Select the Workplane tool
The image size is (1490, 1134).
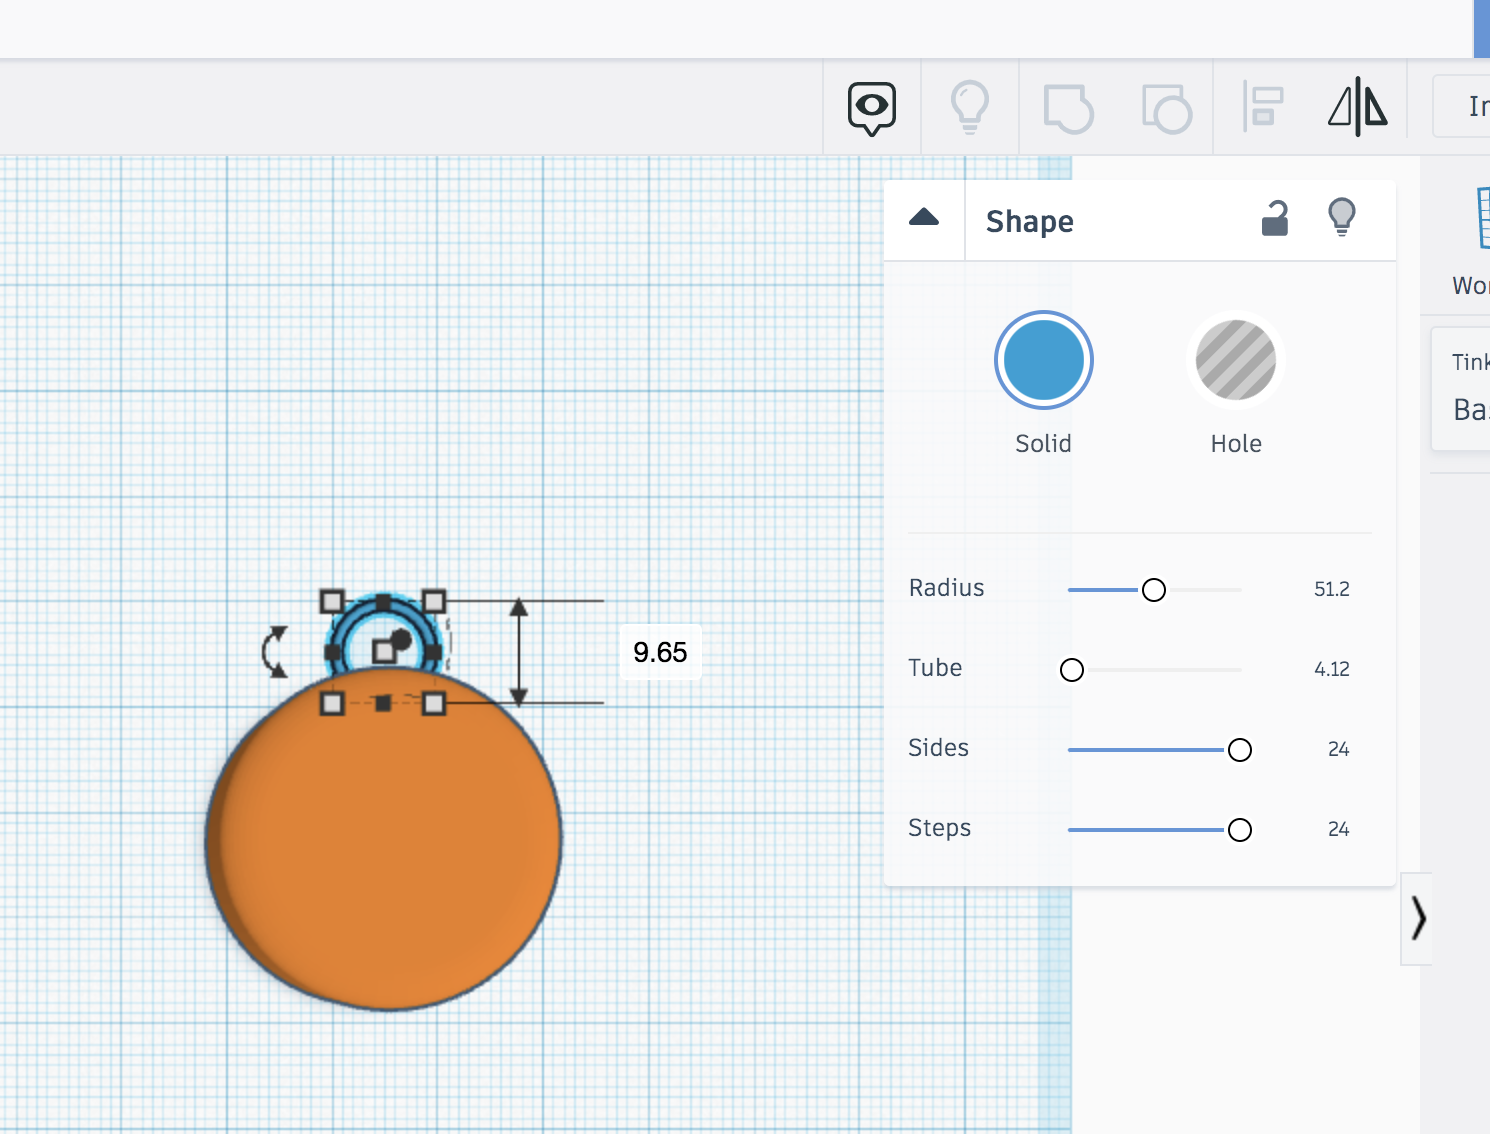click(x=1484, y=218)
